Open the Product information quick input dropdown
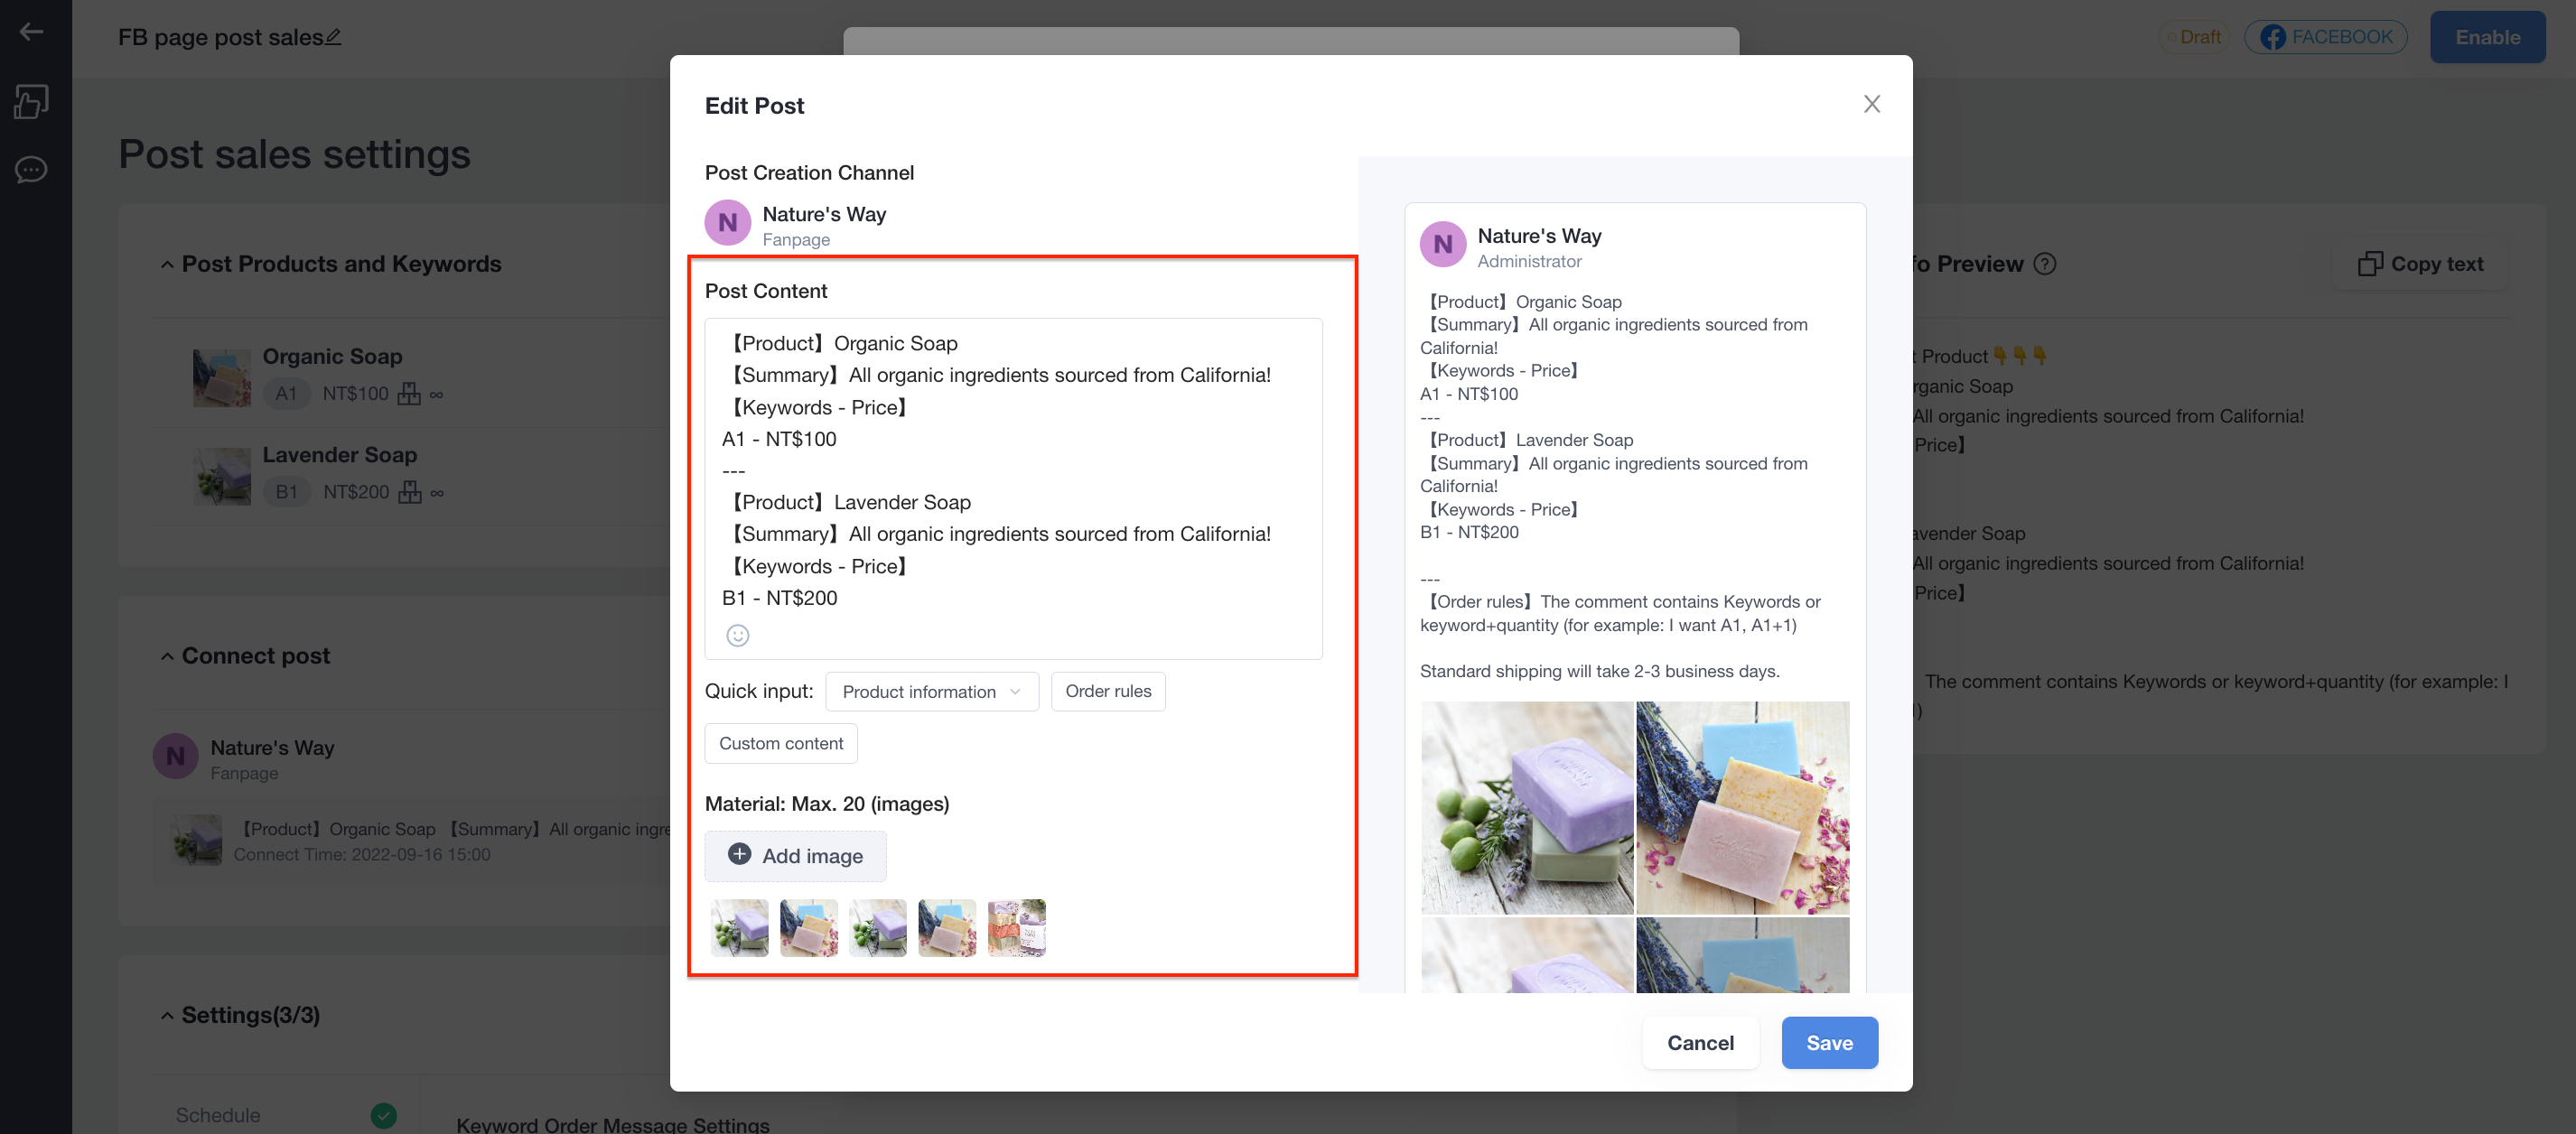2576x1134 pixels. tap(931, 691)
